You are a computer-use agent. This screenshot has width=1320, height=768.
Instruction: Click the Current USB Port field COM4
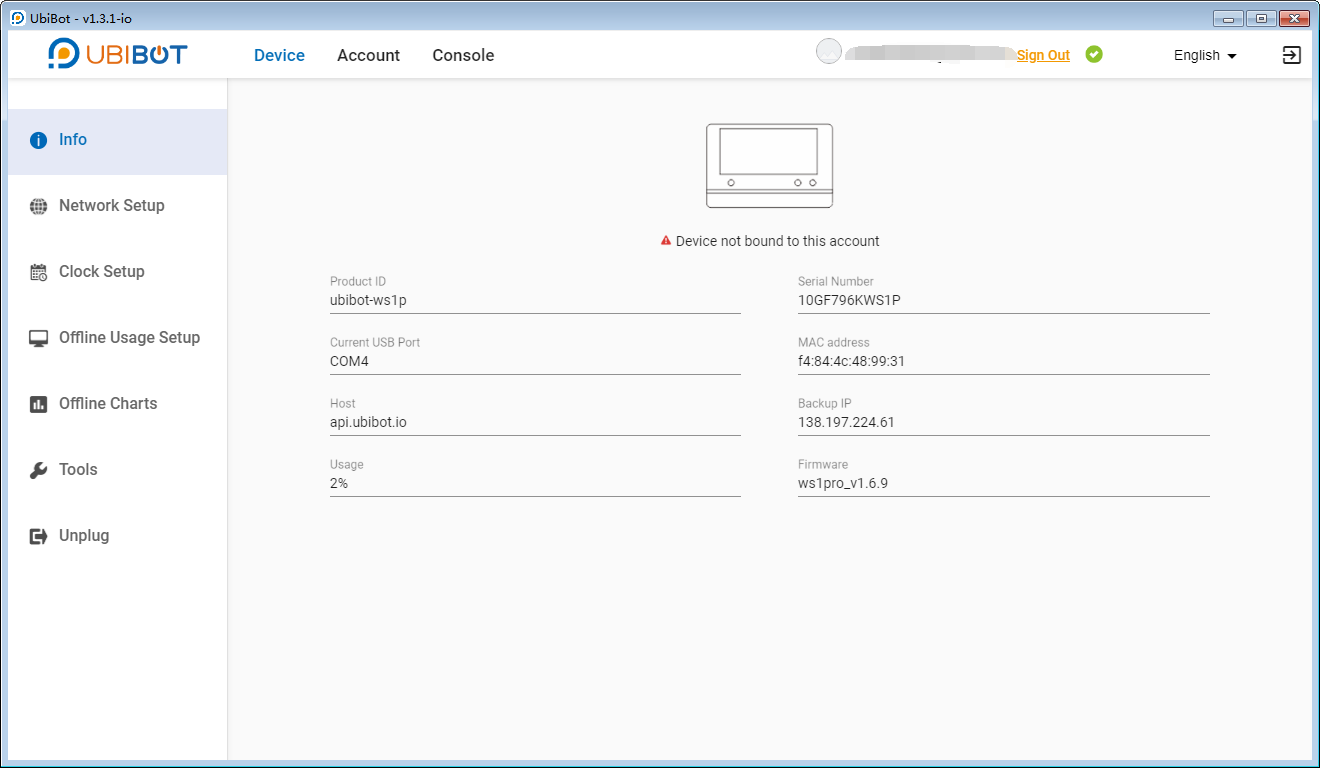(535, 361)
